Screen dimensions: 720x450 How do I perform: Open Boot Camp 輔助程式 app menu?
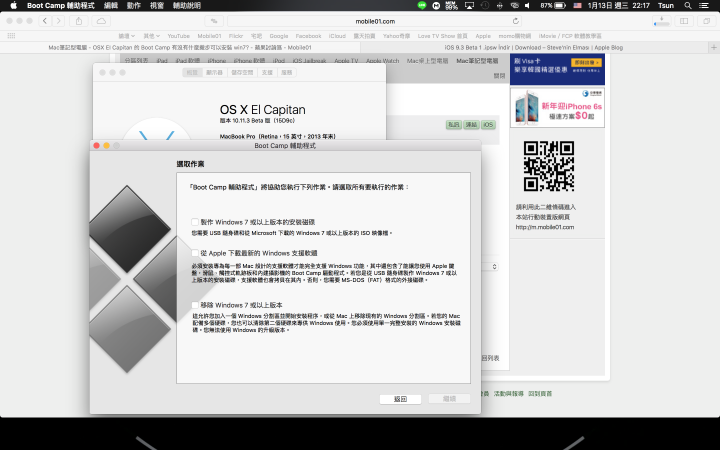[x=61, y=6]
